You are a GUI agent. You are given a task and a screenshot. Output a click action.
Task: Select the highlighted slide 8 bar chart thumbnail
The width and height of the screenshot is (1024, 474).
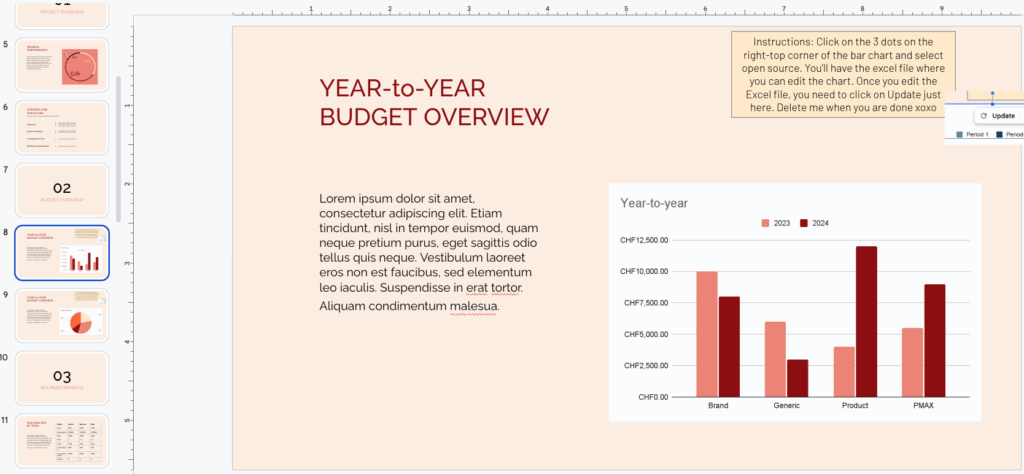pos(62,253)
